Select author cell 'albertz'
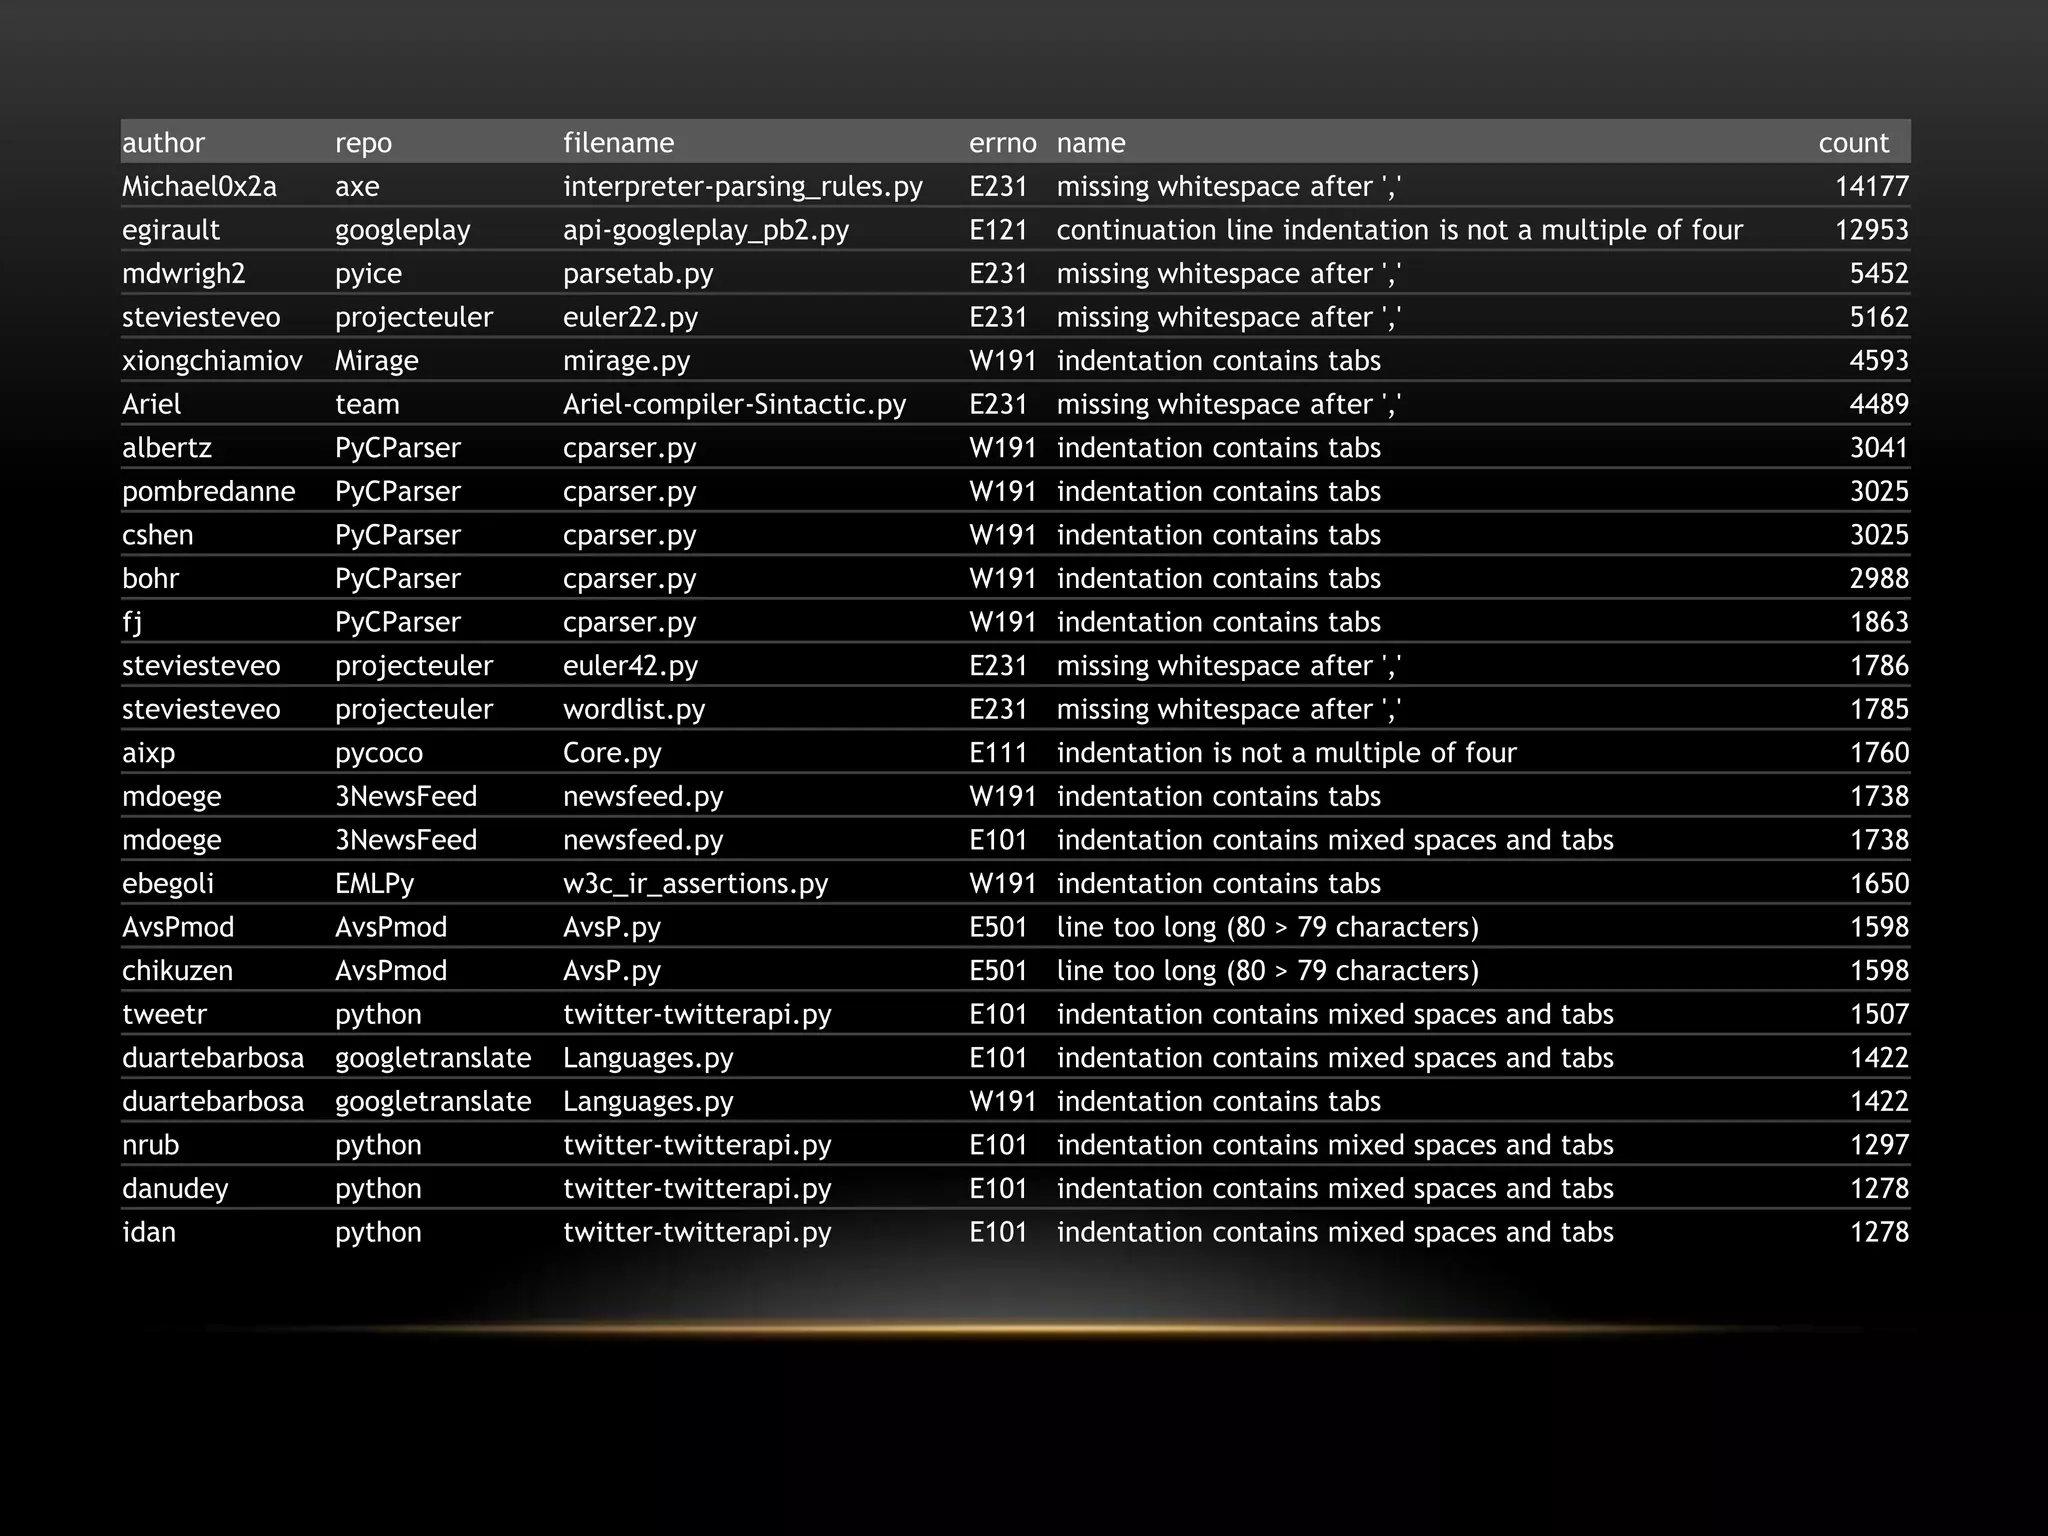 [166, 447]
